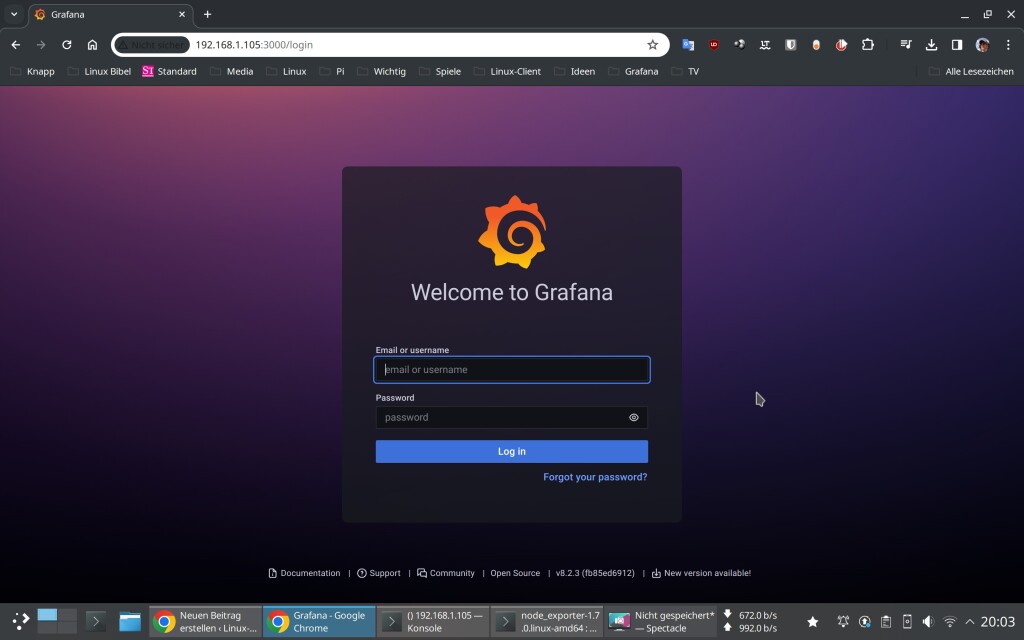Open the KDE application launcher
This screenshot has height=640, width=1024.
click(21, 621)
